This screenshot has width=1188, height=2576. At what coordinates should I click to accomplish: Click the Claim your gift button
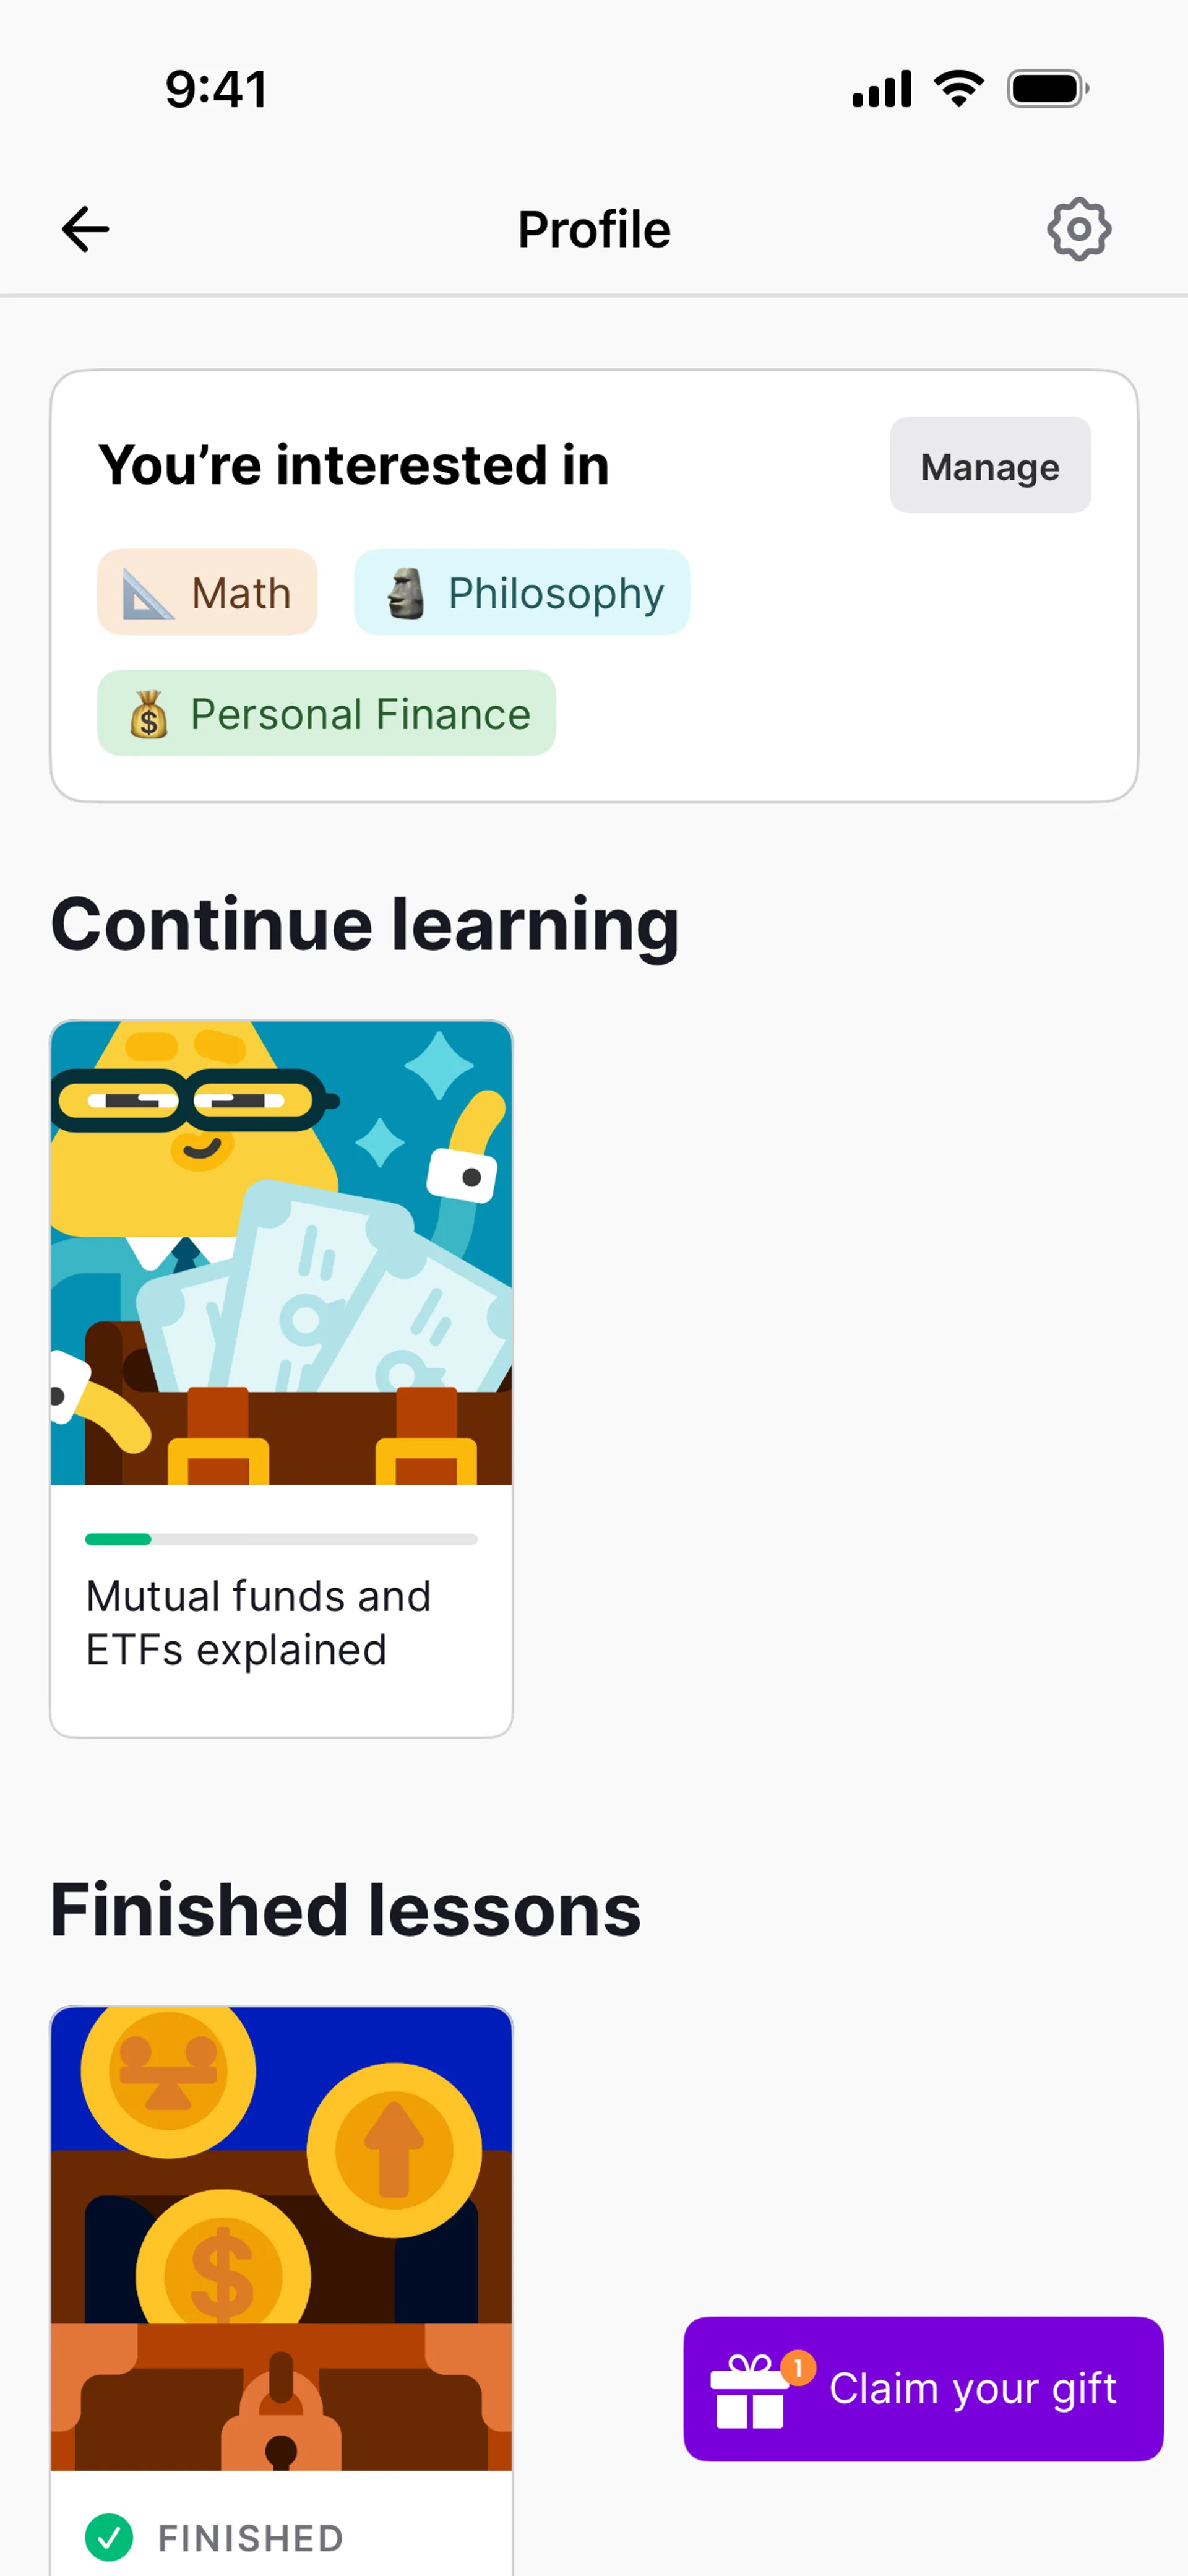[x=923, y=2389]
